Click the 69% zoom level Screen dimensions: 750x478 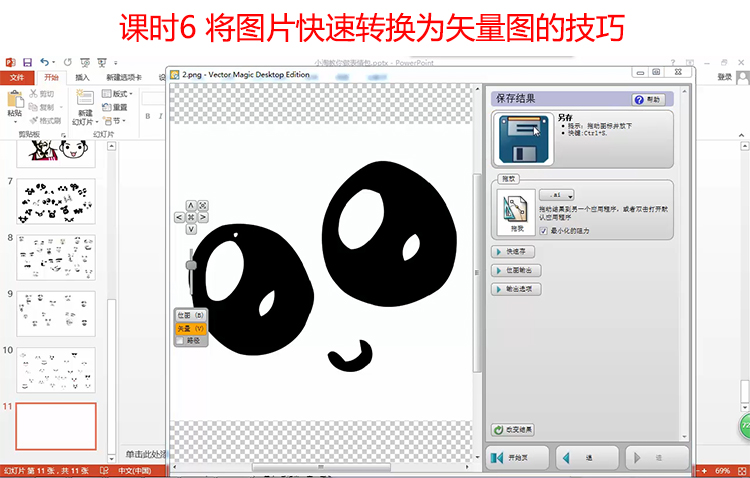point(722,471)
